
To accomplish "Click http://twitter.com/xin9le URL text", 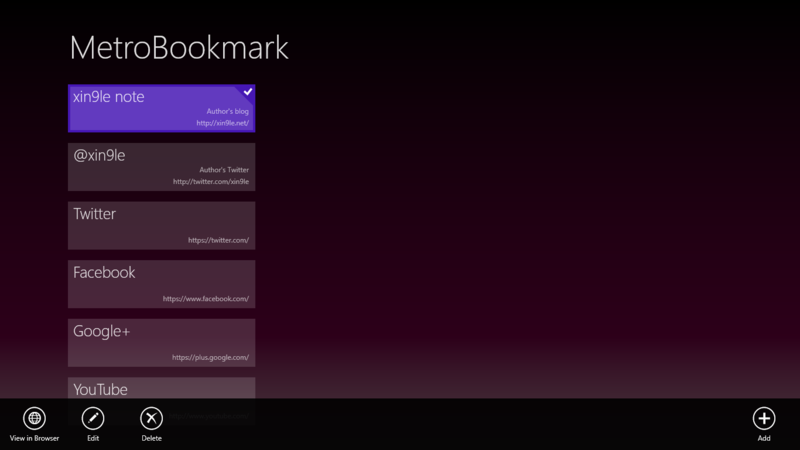I will pos(211,182).
